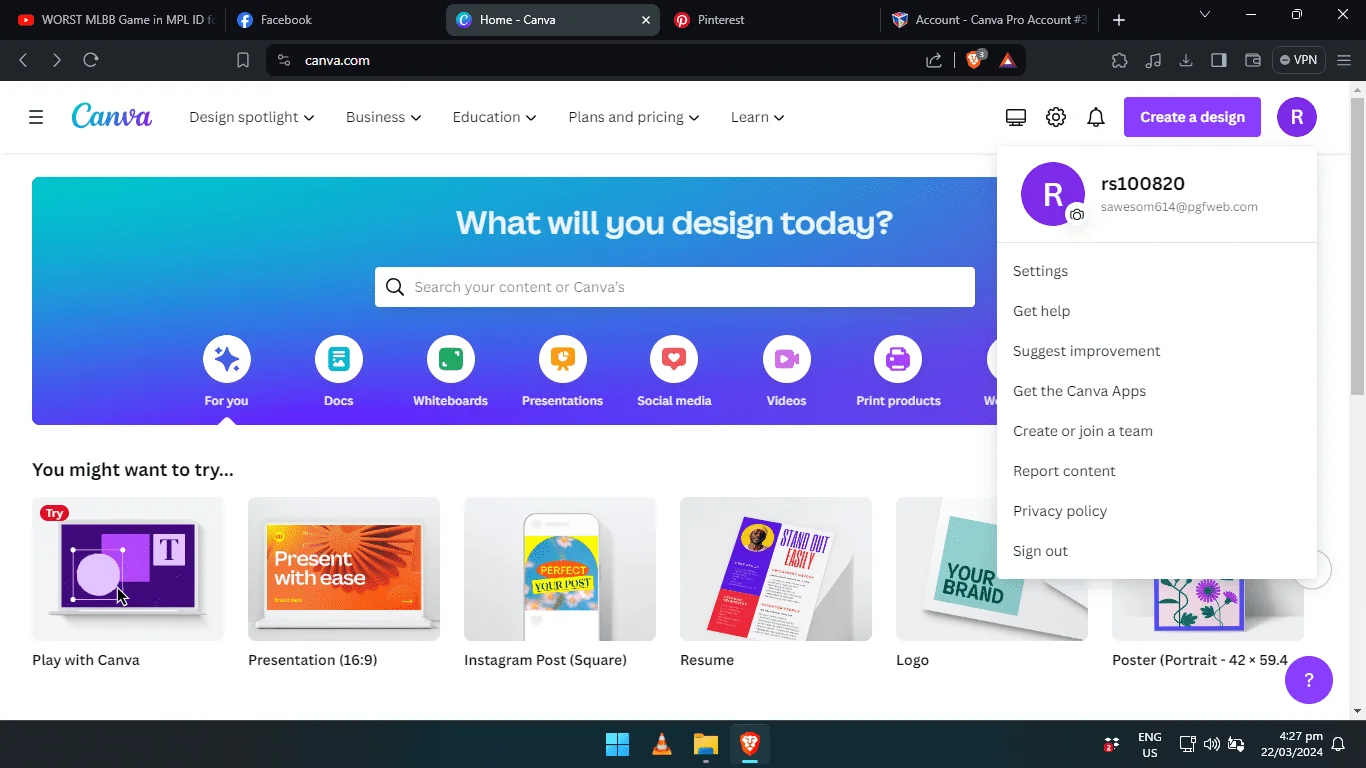Expand the Plans and pricing dropdown
The image size is (1366, 768).
point(634,117)
